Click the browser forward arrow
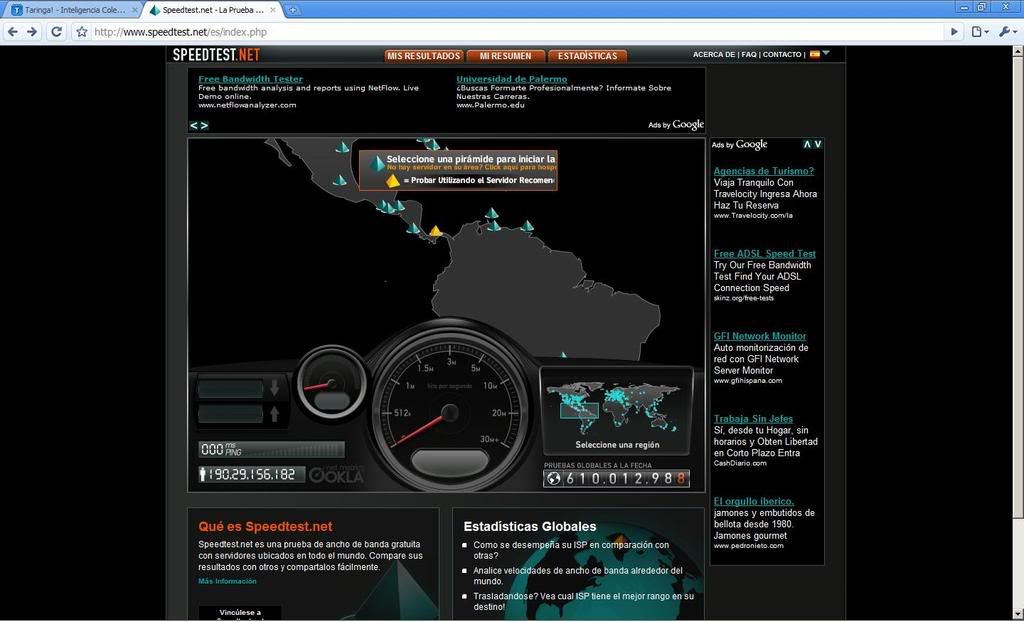Image resolution: width=1024 pixels, height=622 pixels. 32,31
